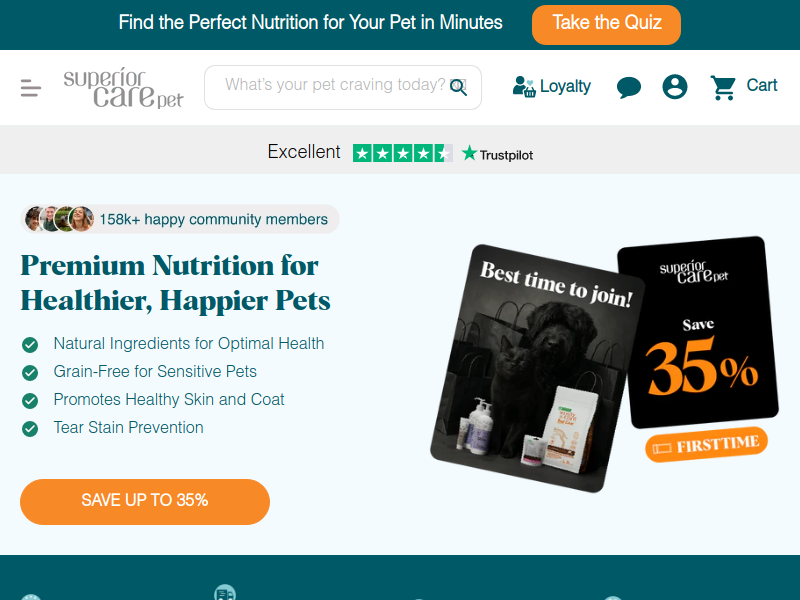Viewport: 800px width, 600px height.
Task: Open the Cart text link
Action: pos(762,85)
